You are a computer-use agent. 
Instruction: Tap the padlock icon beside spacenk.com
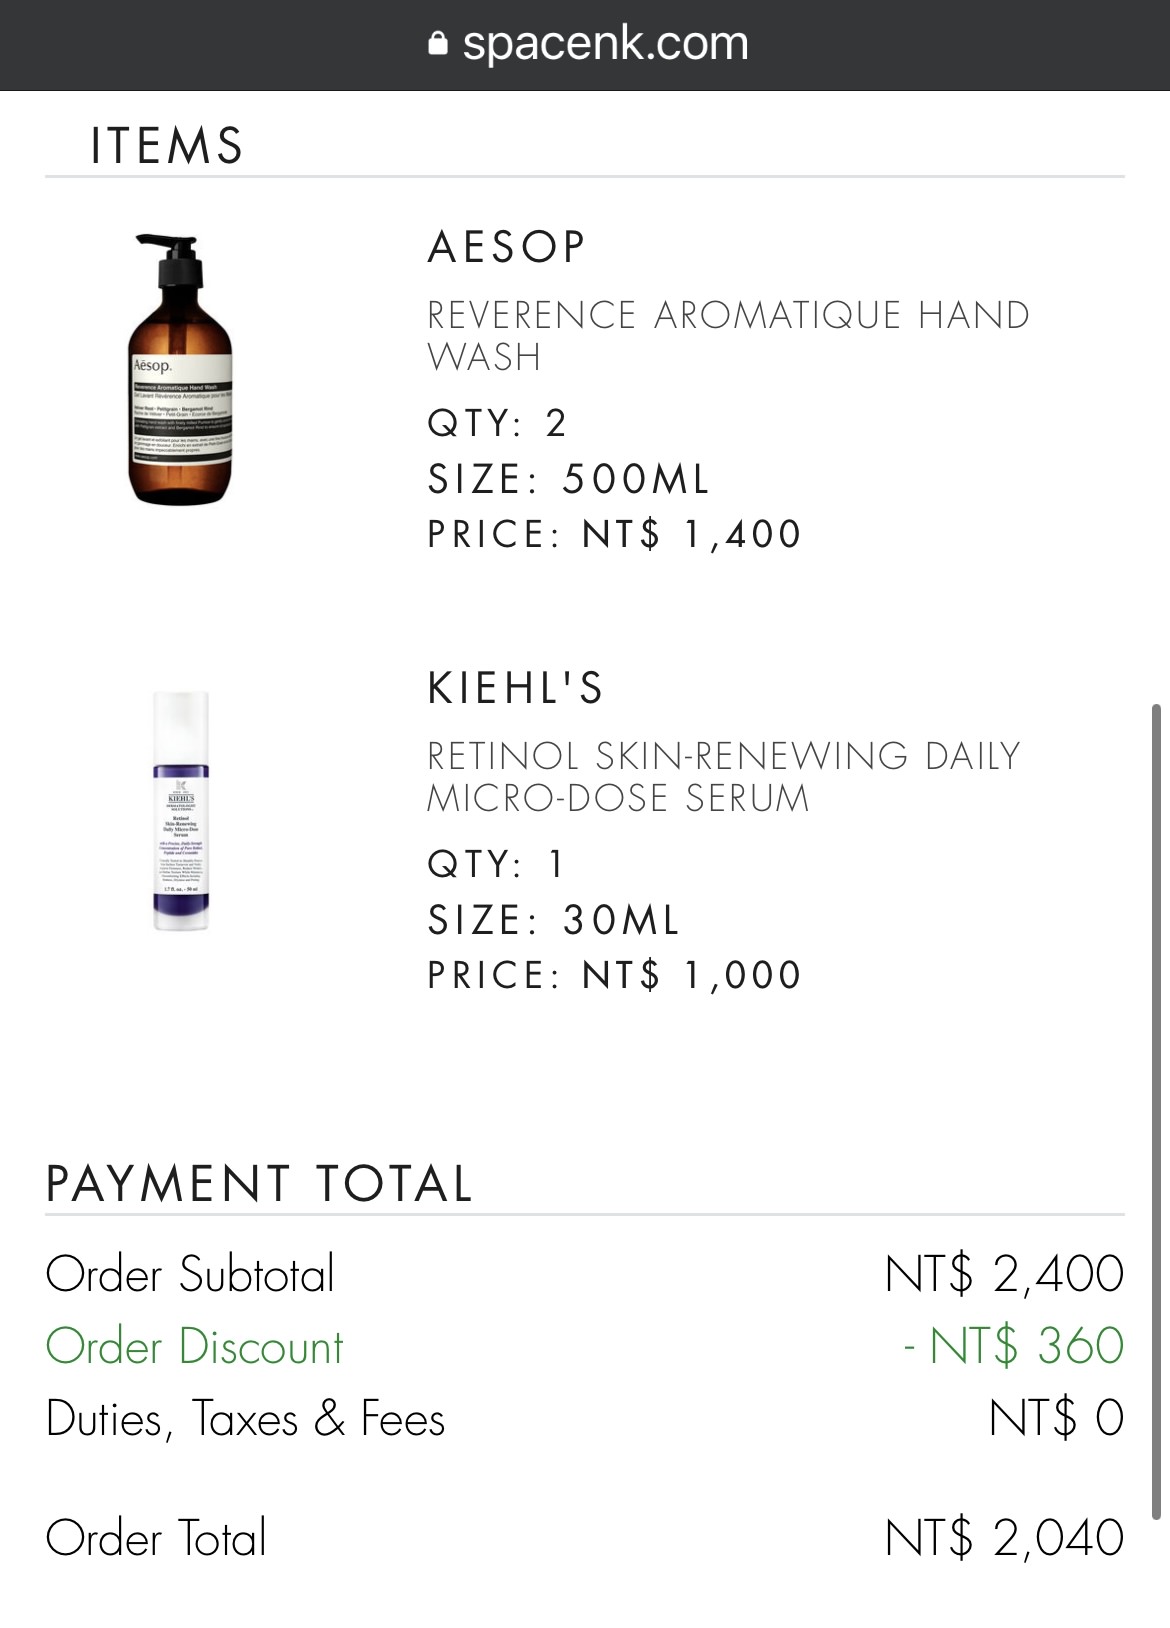(437, 43)
